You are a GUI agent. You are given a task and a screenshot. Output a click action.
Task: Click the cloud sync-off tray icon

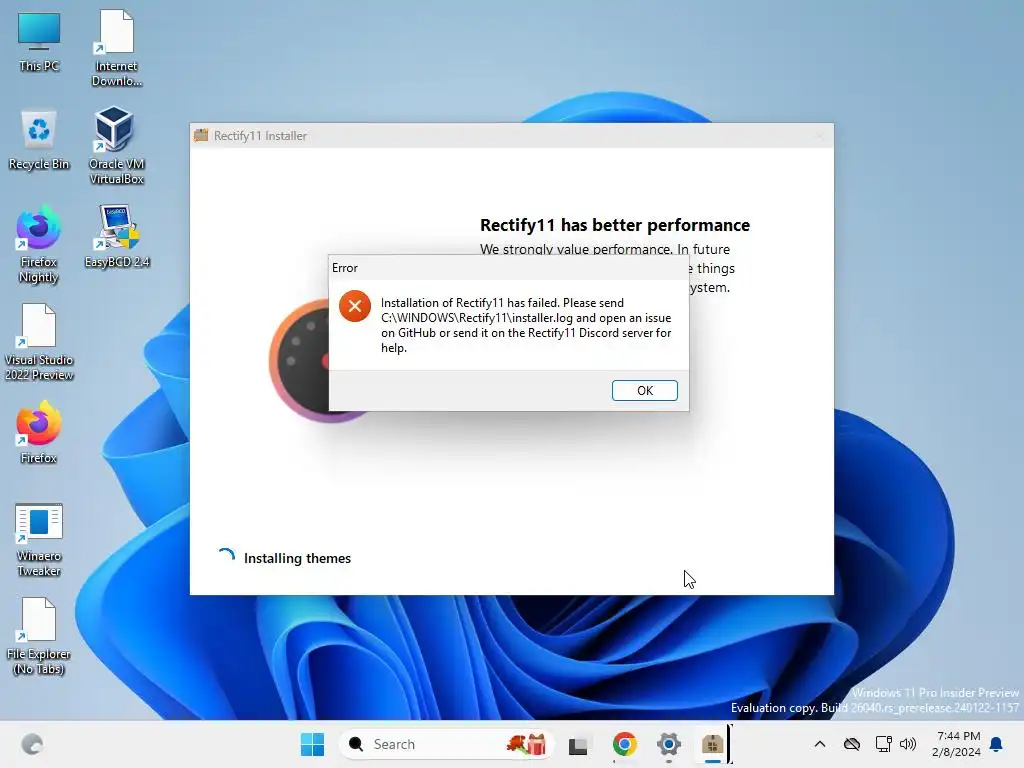click(852, 744)
